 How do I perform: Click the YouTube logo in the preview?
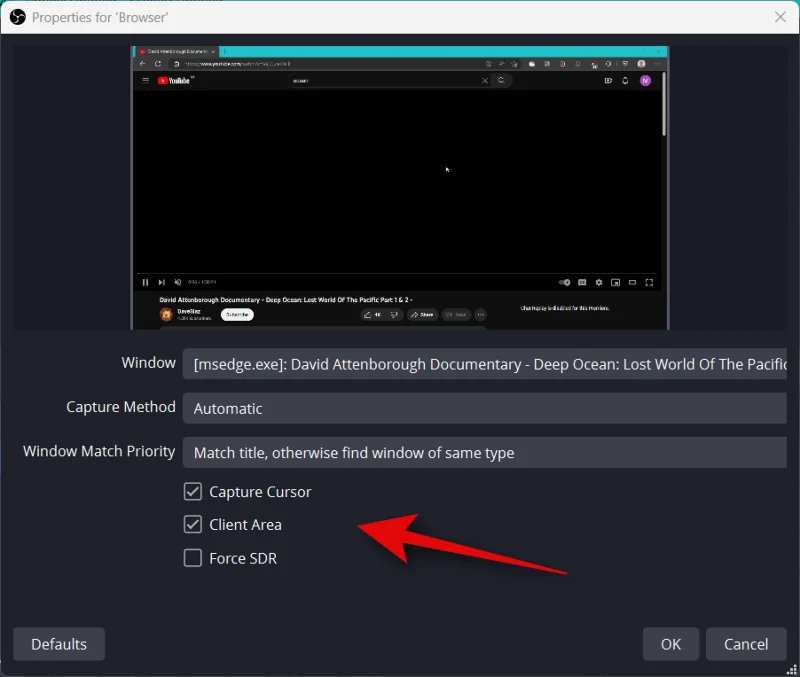point(174,81)
